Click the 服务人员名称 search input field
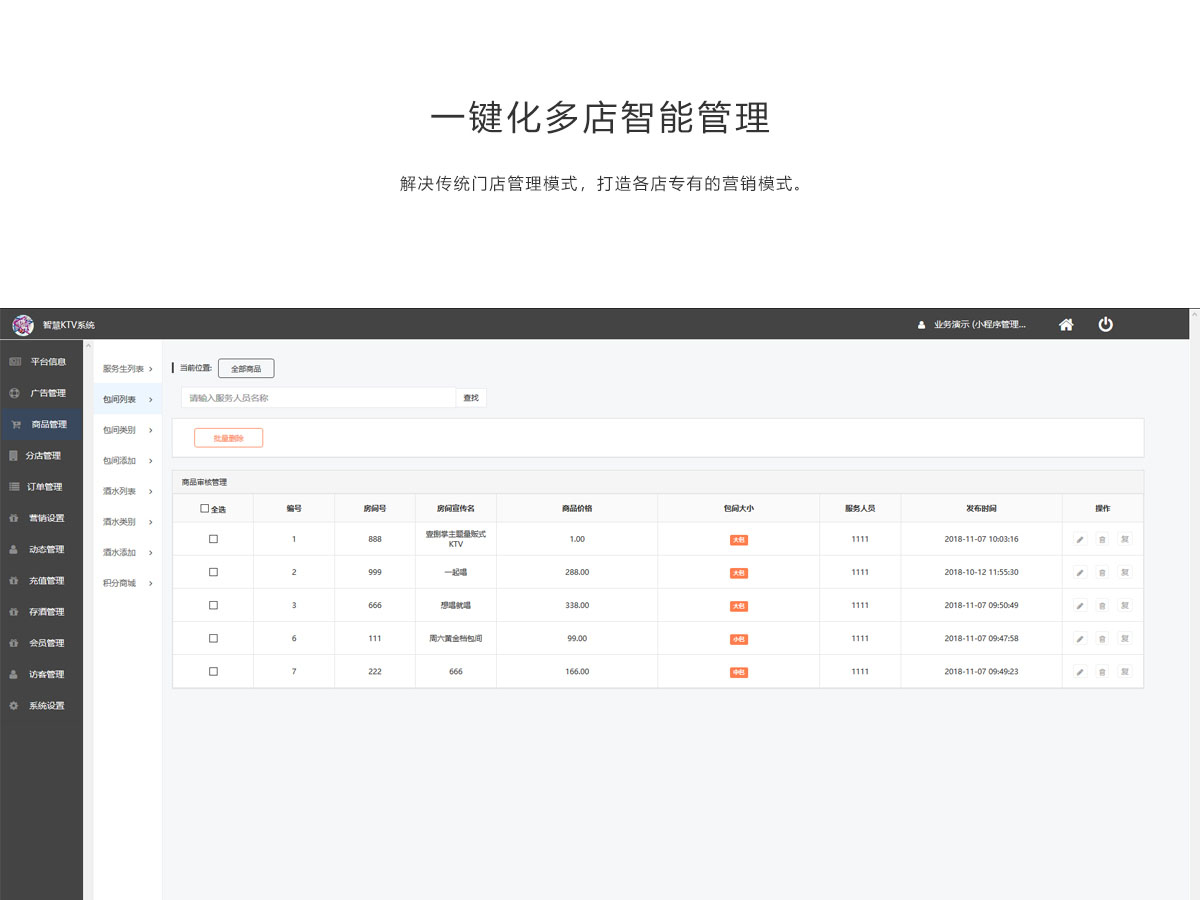The height and width of the screenshot is (900, 1200). 318,398
